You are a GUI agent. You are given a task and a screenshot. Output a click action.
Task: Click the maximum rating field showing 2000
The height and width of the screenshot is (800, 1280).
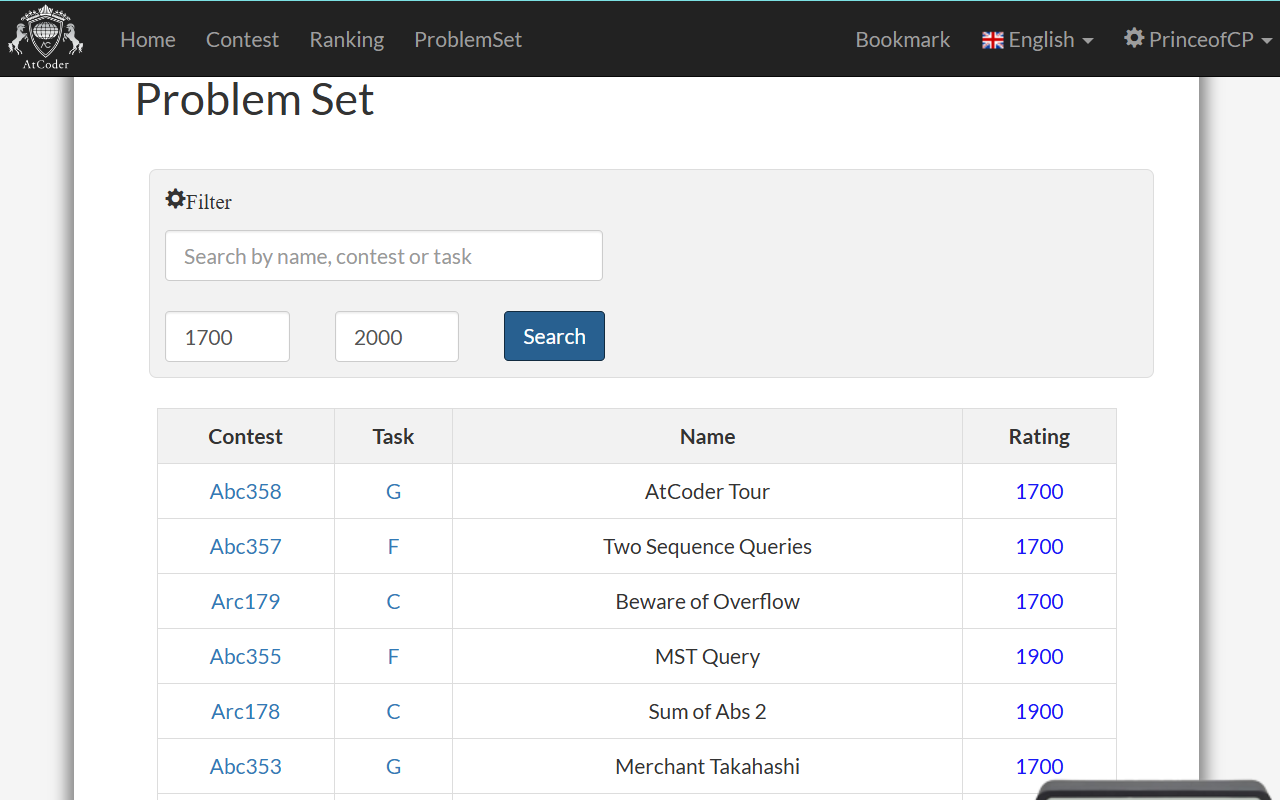396,337
